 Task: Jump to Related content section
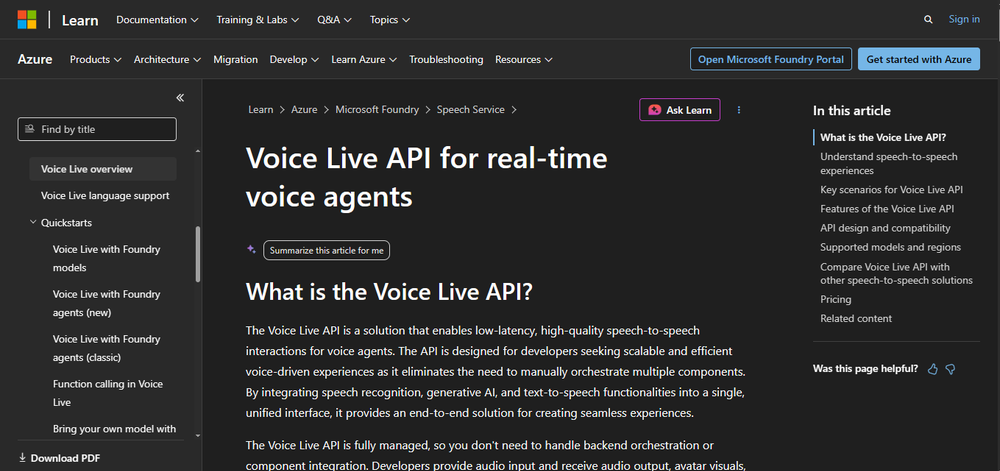click(856, 318)
